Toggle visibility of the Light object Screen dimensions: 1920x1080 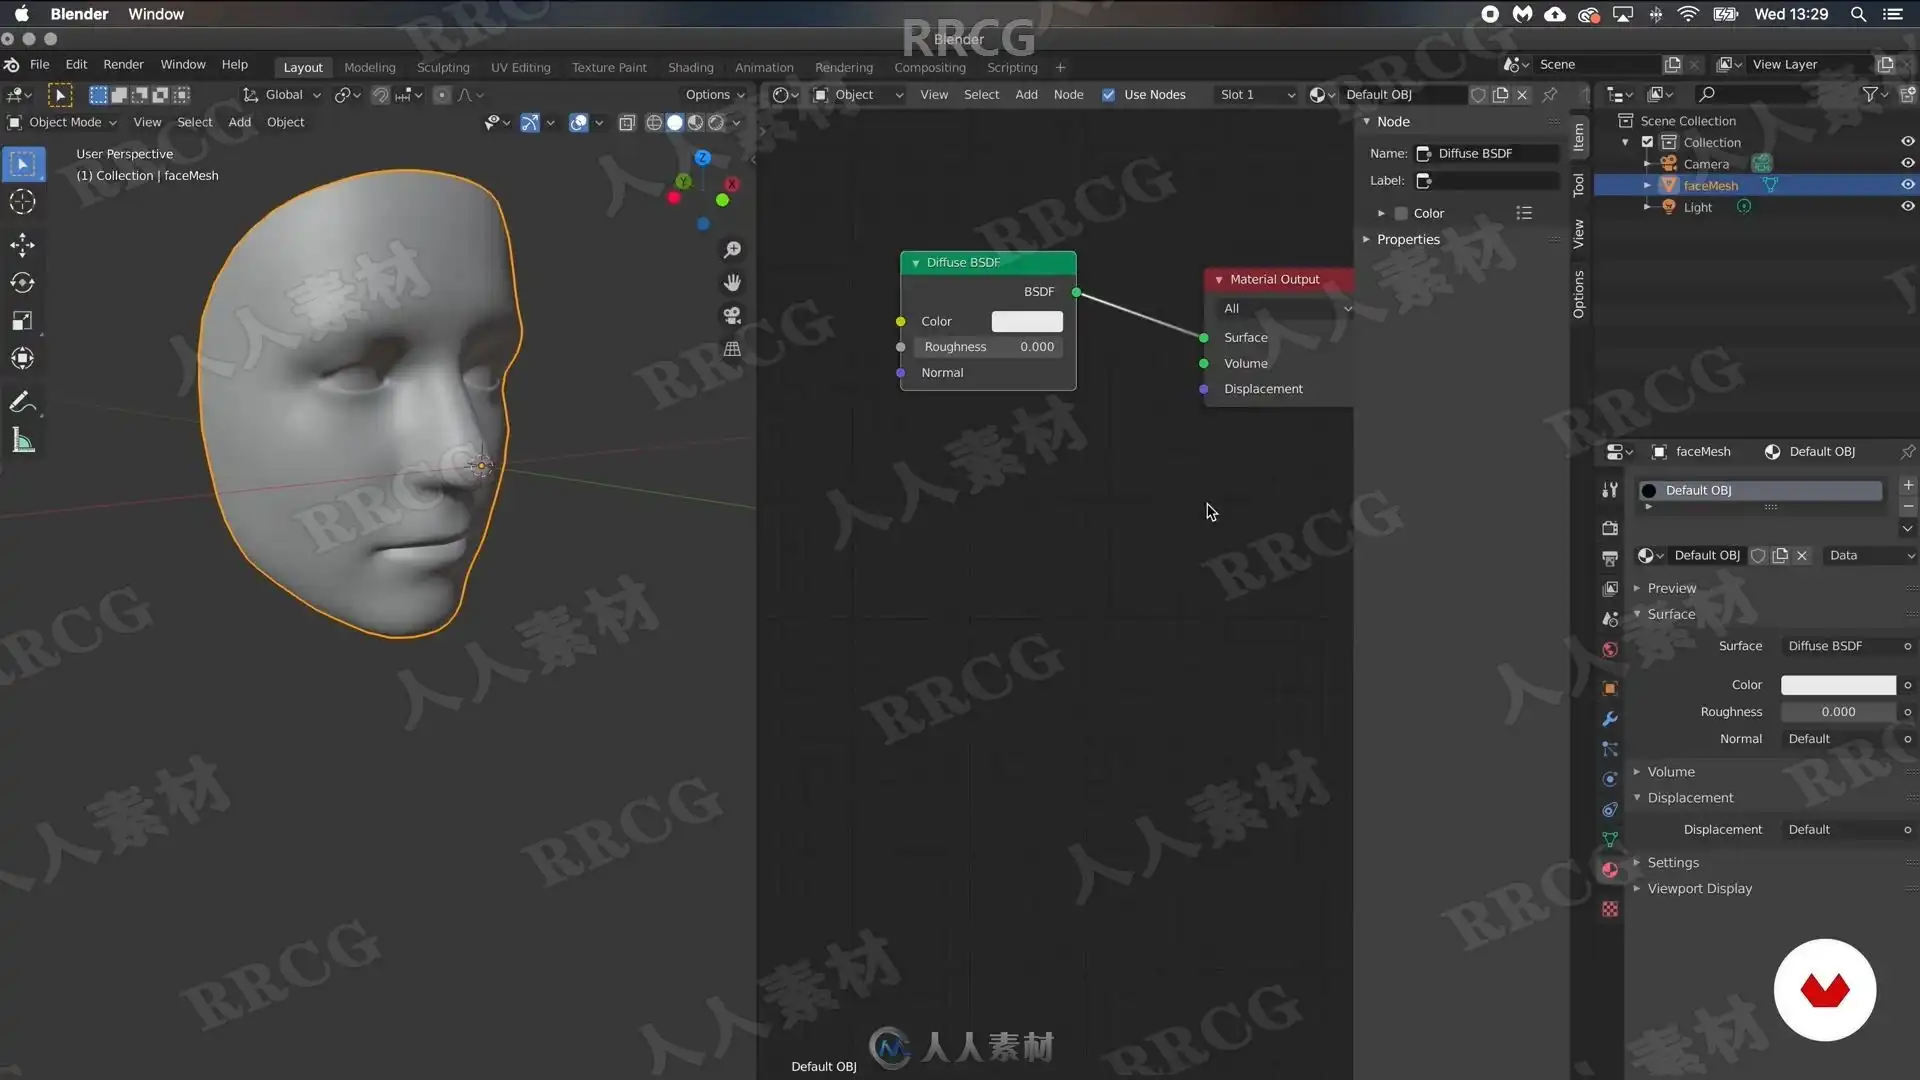click(x=1907, y=207)
